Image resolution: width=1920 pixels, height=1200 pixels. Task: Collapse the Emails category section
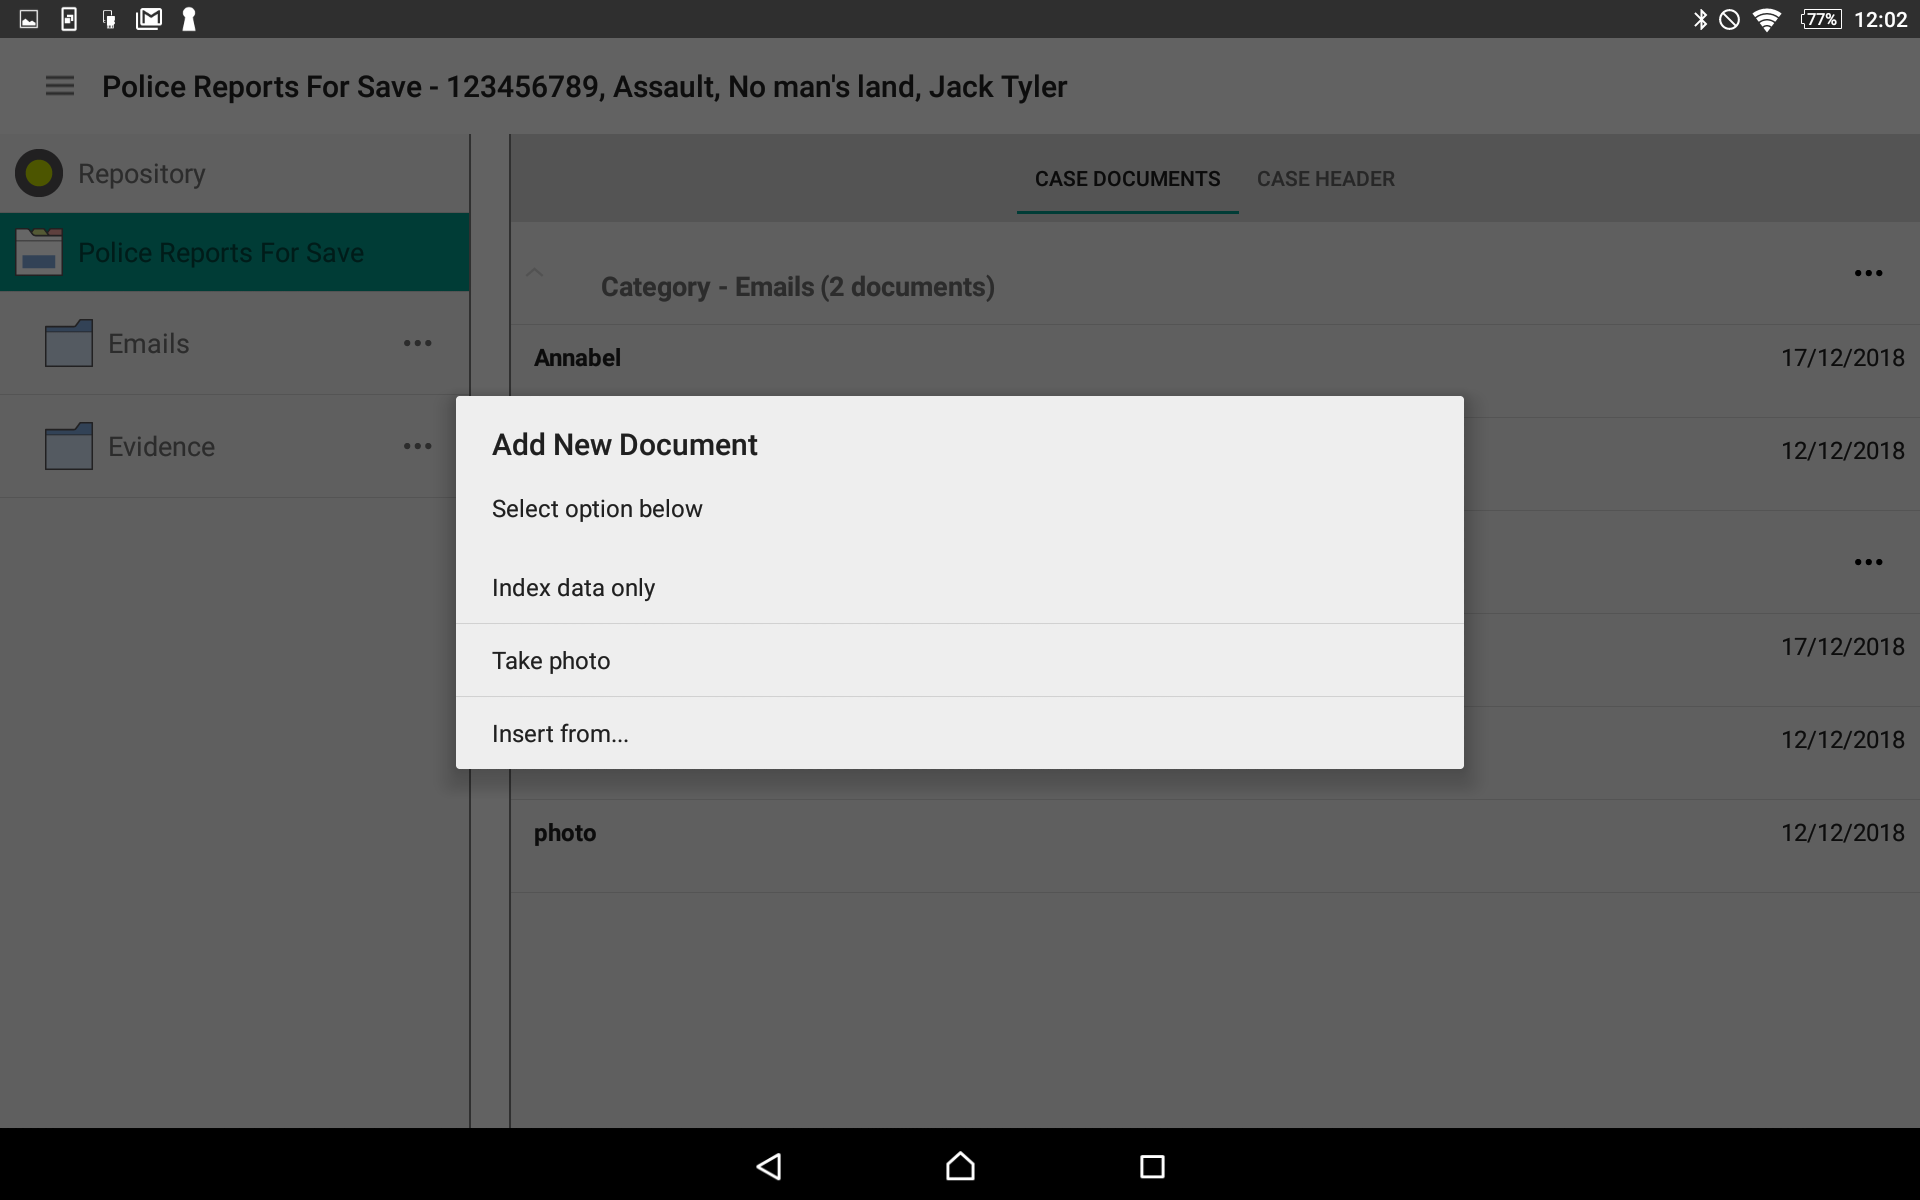tap(534, 273)
